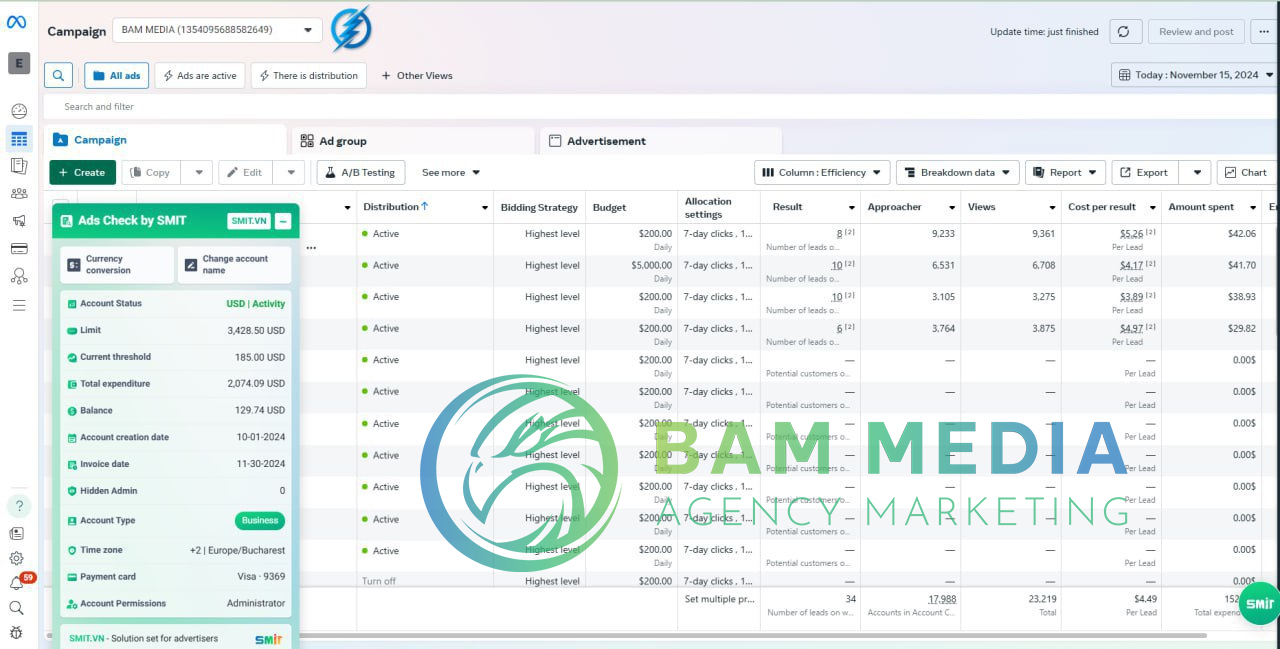Open the Approacher column header arrow

tap(951, 208)
